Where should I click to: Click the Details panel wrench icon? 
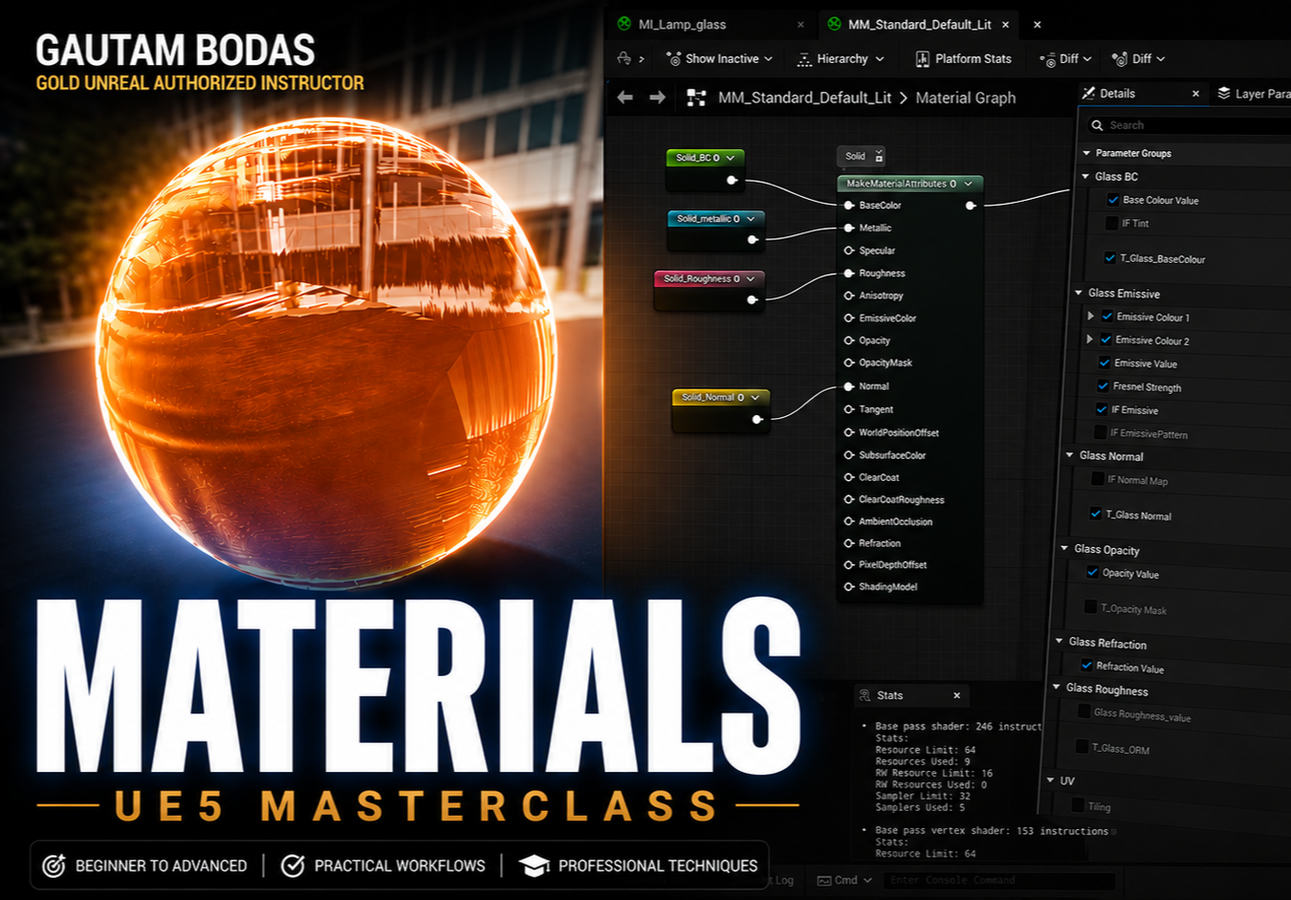point(1089,93)
